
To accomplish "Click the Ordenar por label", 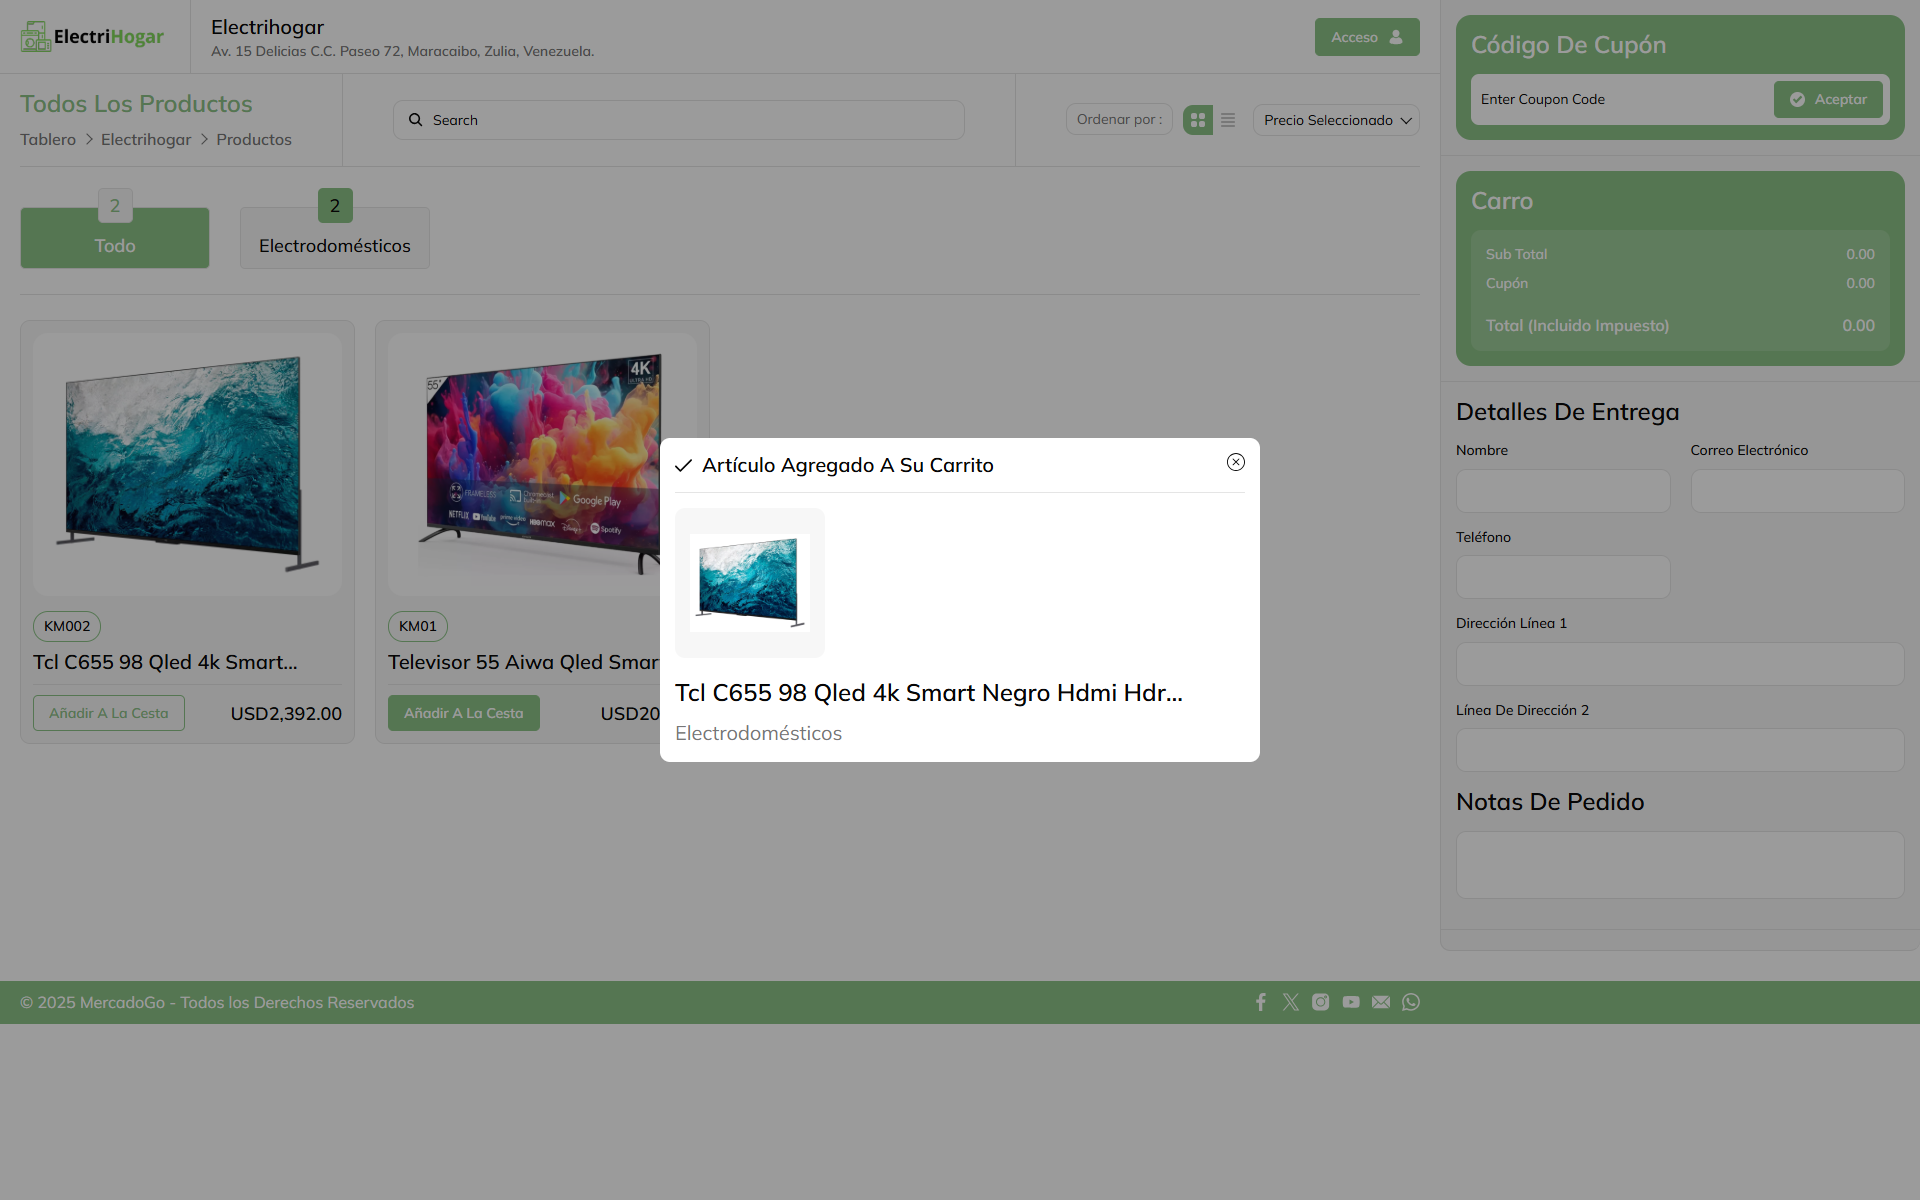I will [1119, 119].
